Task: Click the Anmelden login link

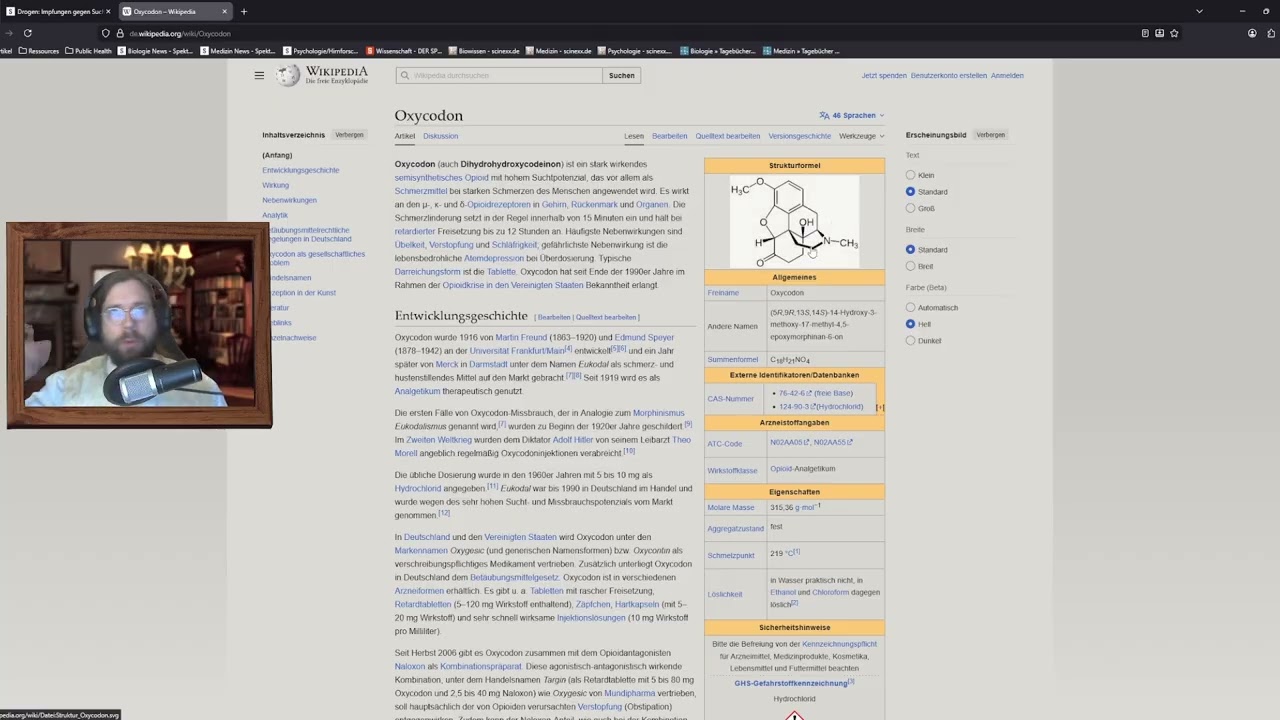Action: (1007, 75)
